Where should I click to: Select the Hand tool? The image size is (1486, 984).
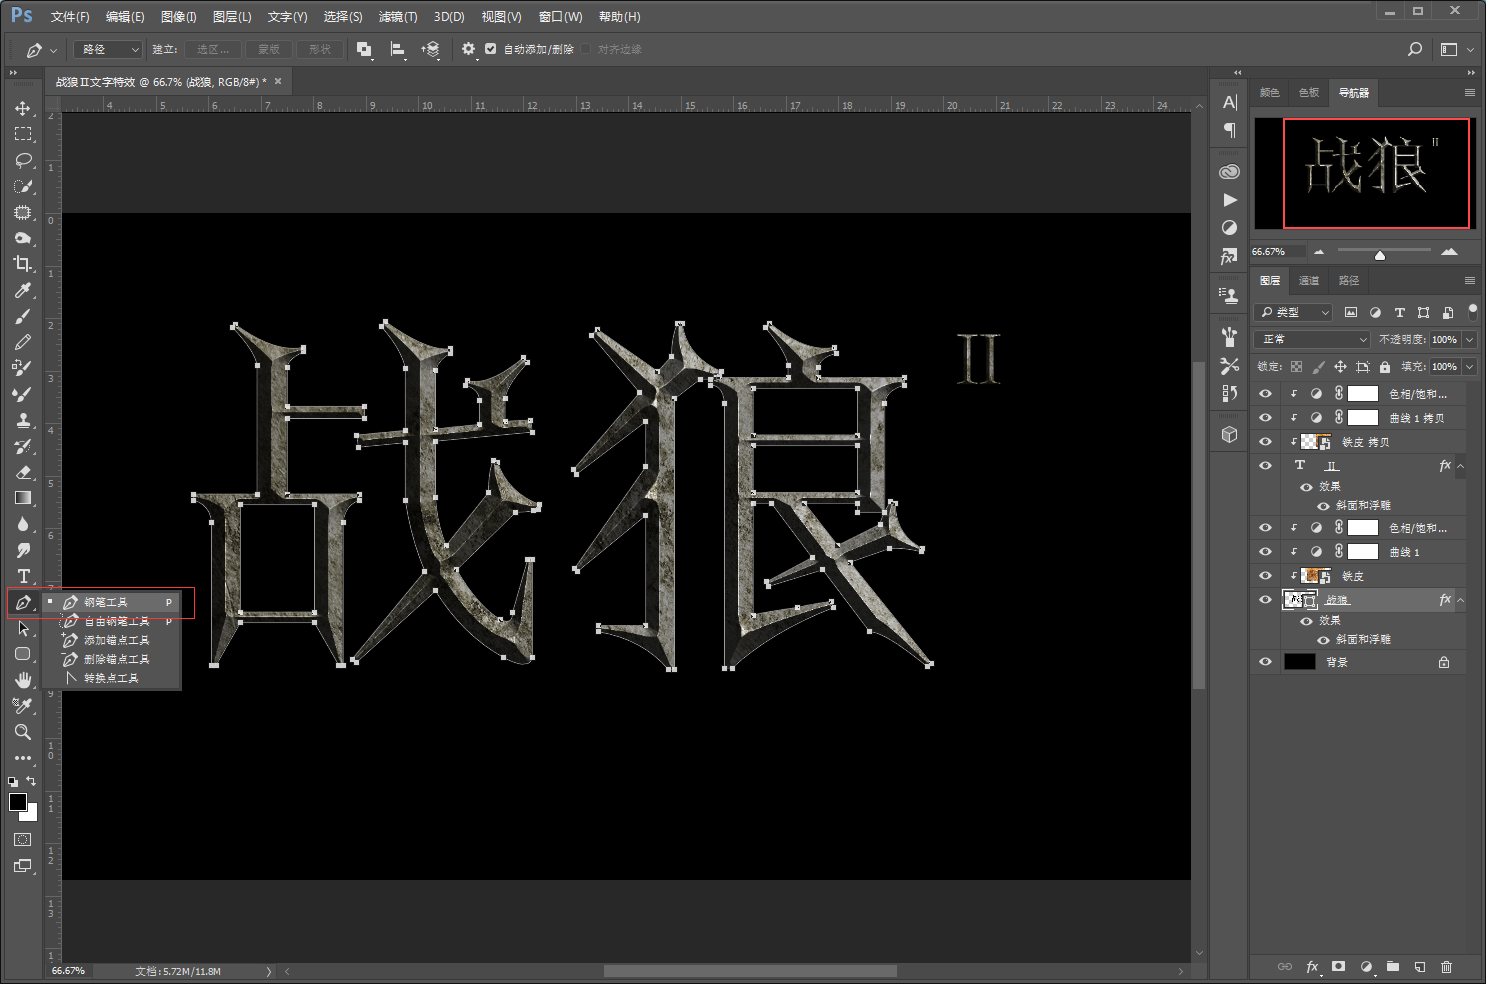coord(23,680)
